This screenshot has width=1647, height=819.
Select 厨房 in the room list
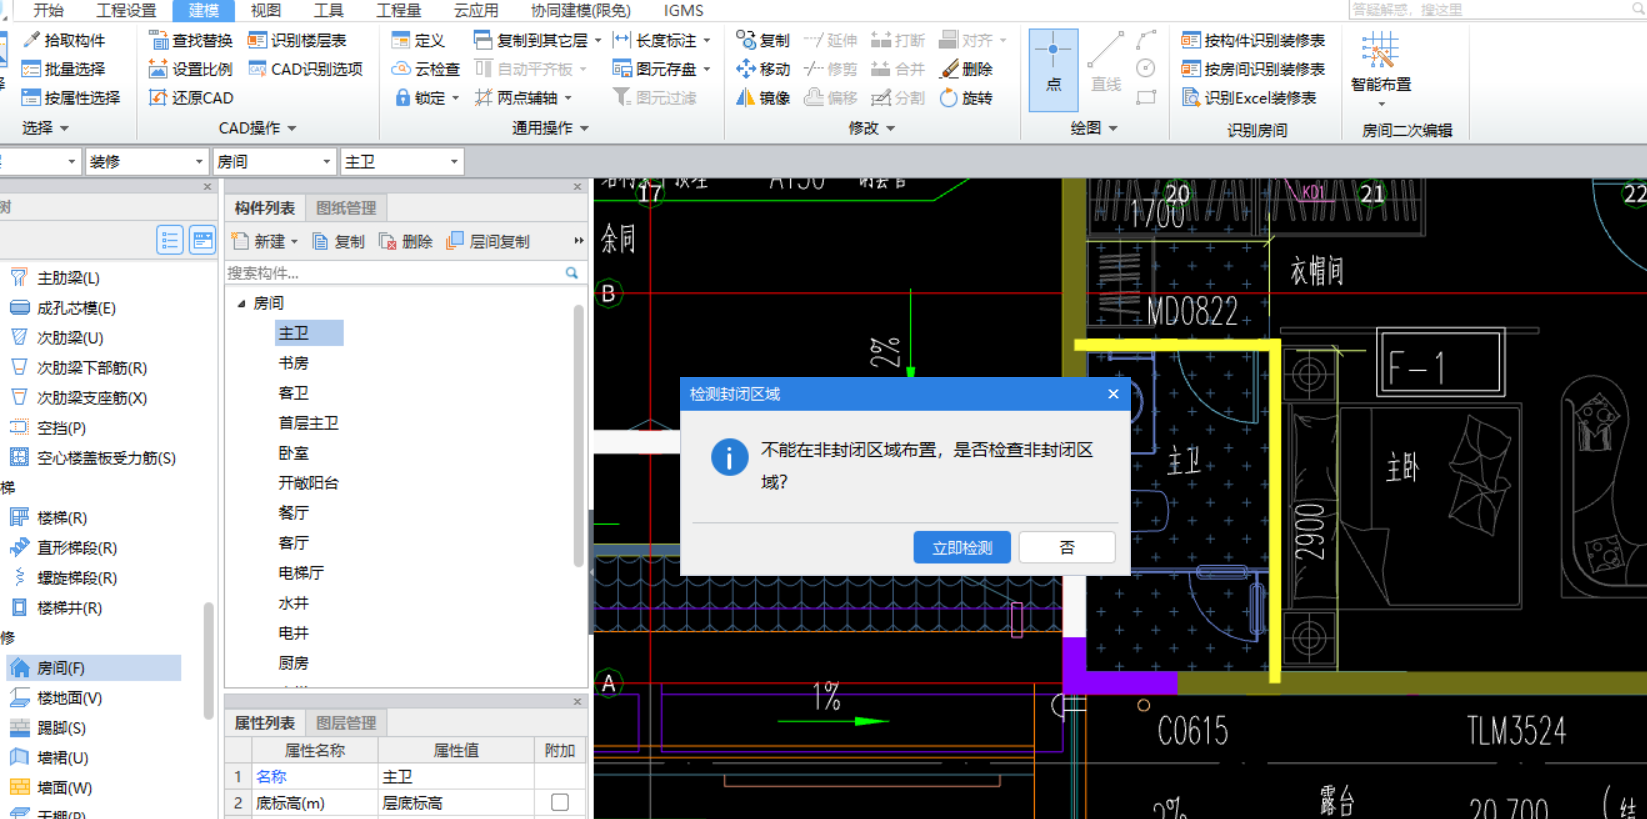click(293, 663)
